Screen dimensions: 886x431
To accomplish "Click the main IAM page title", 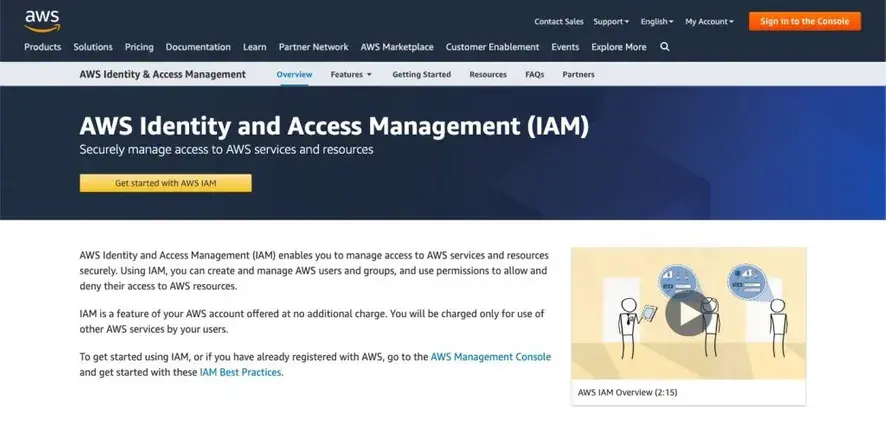I will click(x=334, y=126).
